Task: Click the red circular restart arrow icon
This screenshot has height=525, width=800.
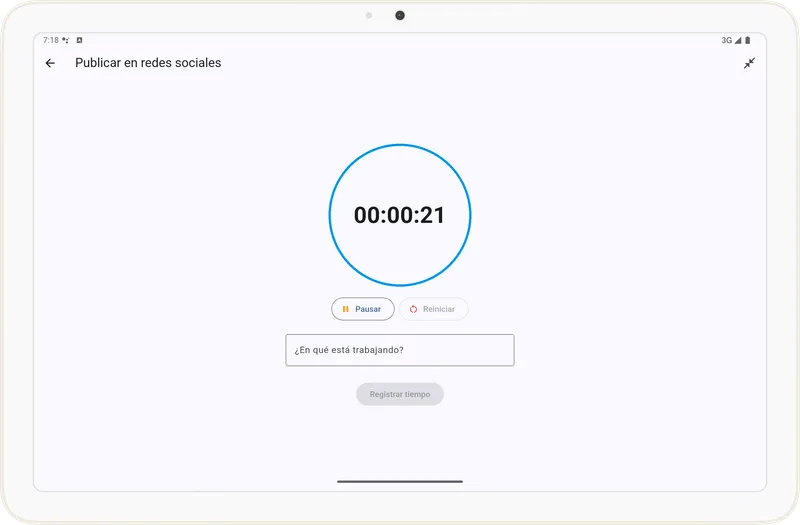Action: 413,309
